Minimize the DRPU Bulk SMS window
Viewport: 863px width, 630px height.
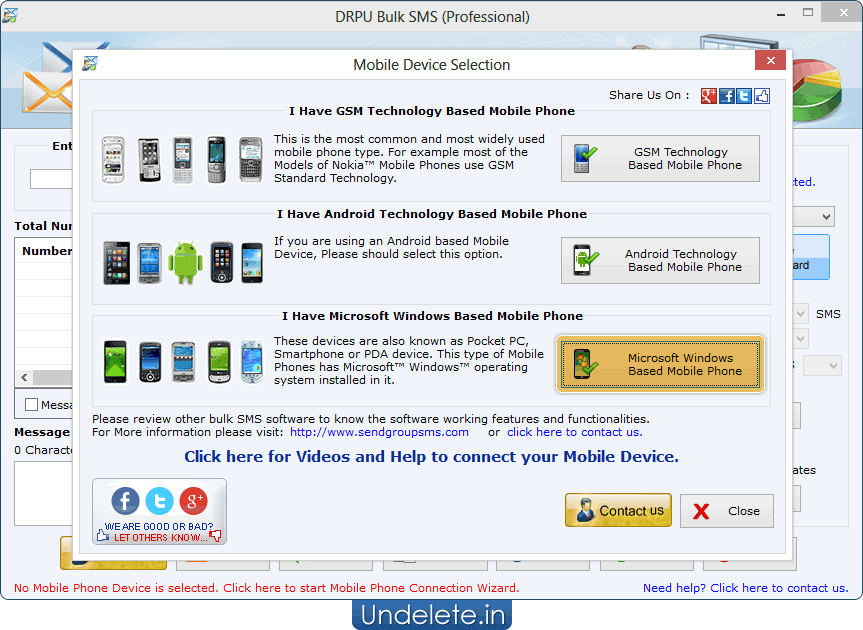(x=780, y=14)
